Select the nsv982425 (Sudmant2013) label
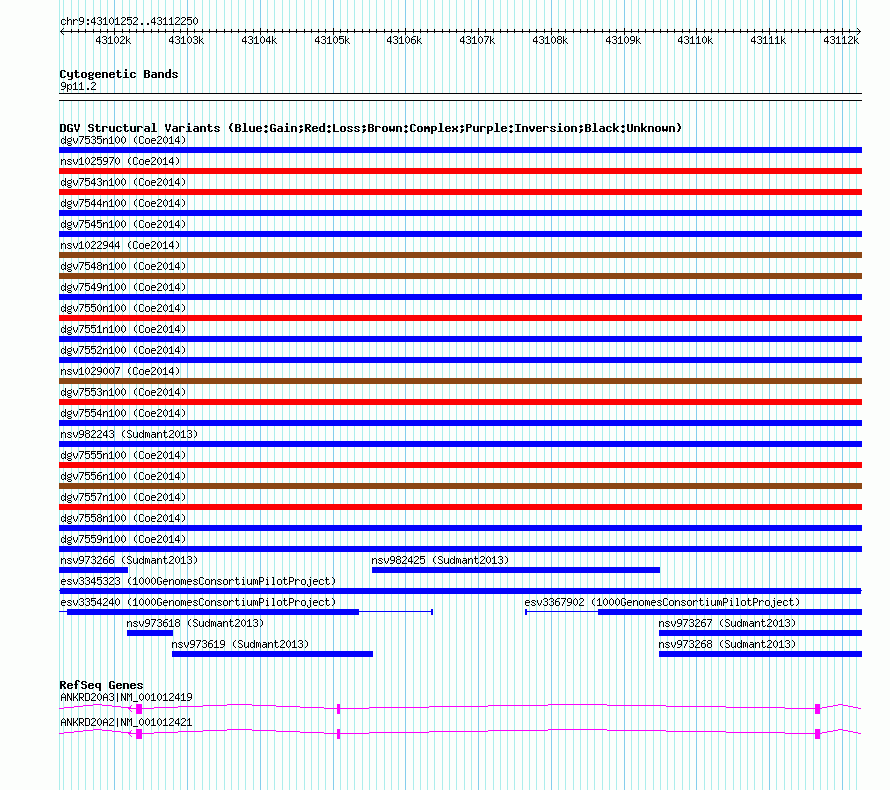This screenshot has height=790, width=890. 440,560
